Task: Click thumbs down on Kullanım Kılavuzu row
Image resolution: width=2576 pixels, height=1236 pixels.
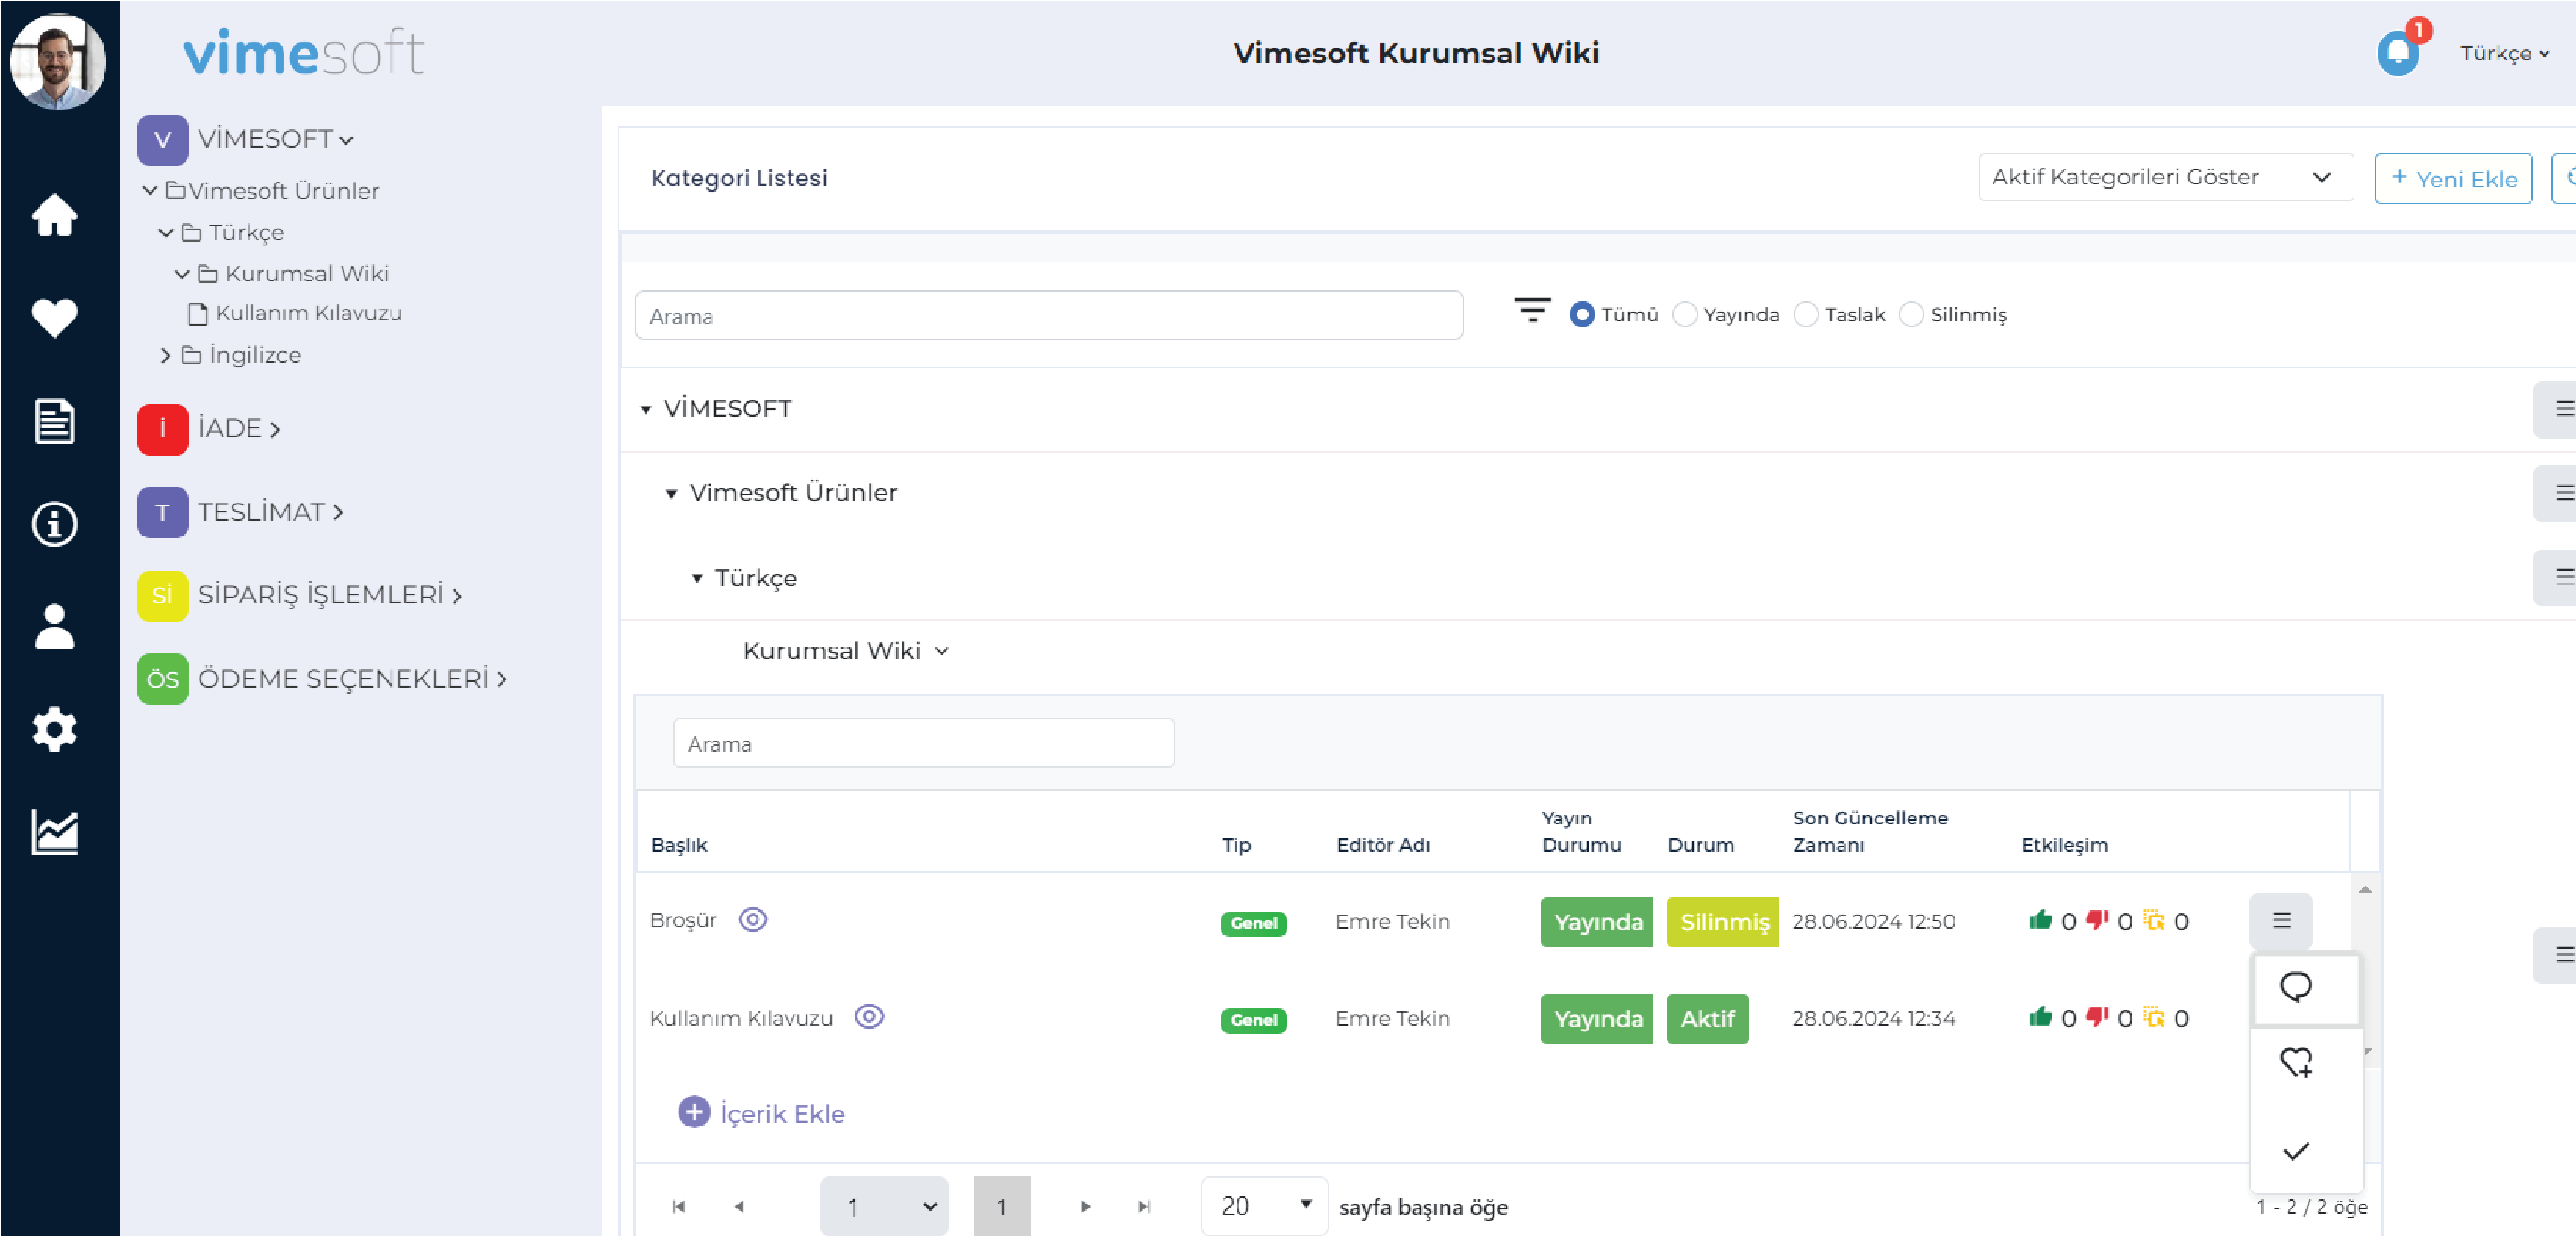Action: [x=2097, y=1017]
